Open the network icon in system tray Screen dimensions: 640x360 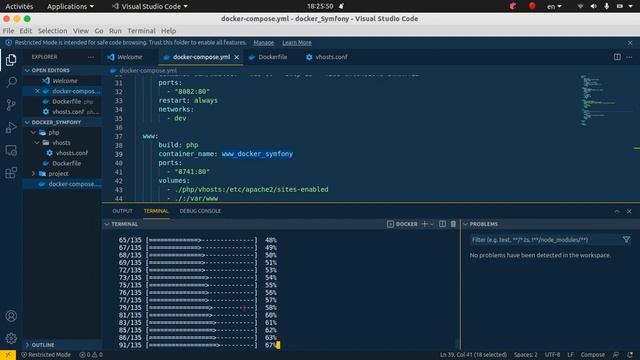coord(580,6)
